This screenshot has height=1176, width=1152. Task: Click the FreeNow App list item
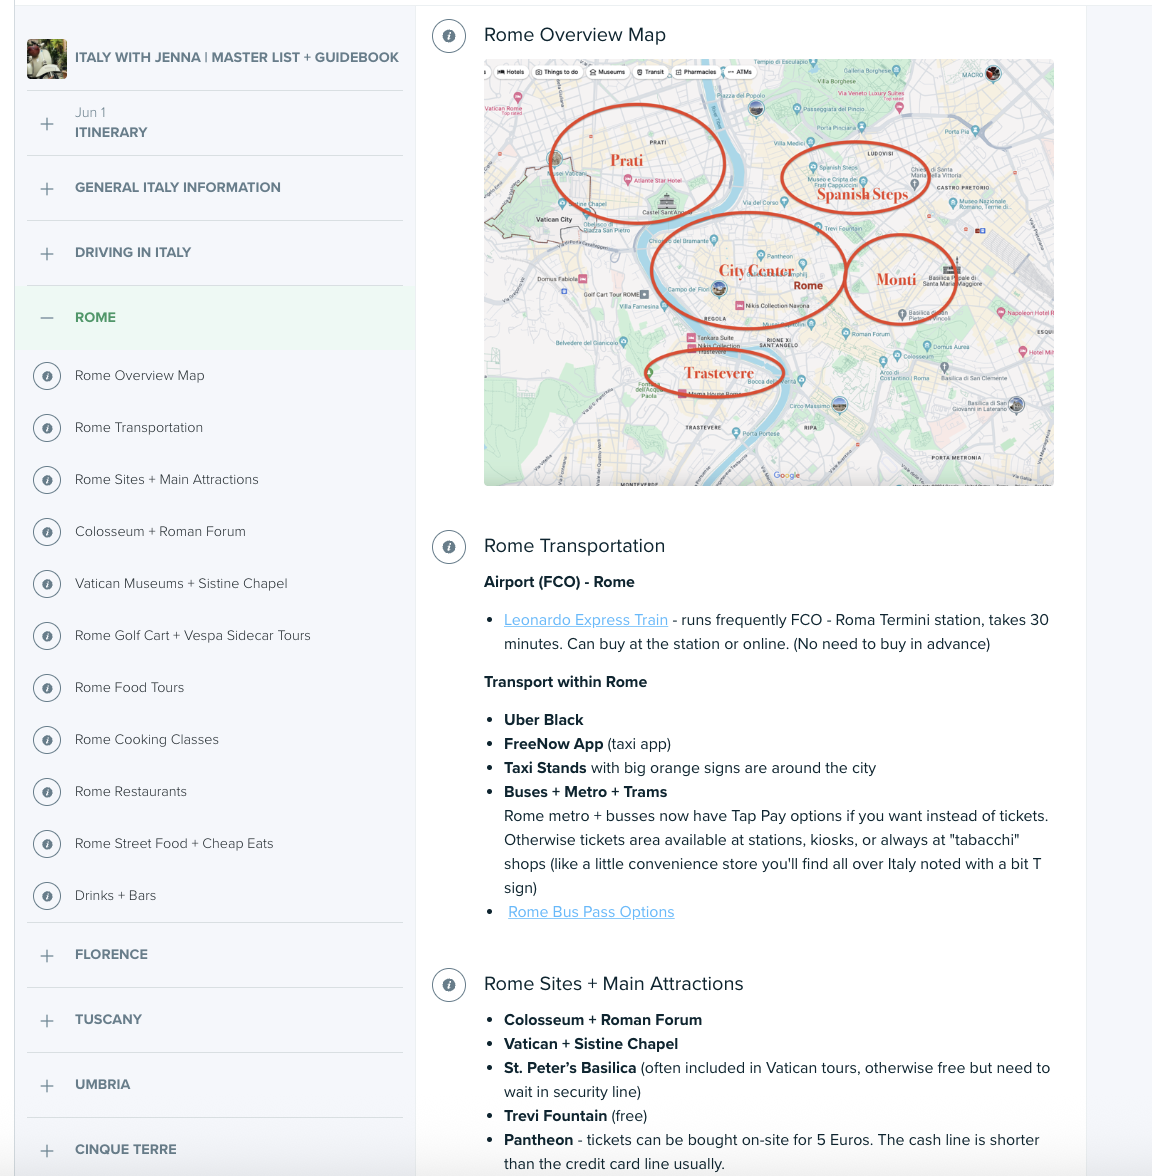coord(587,744)
